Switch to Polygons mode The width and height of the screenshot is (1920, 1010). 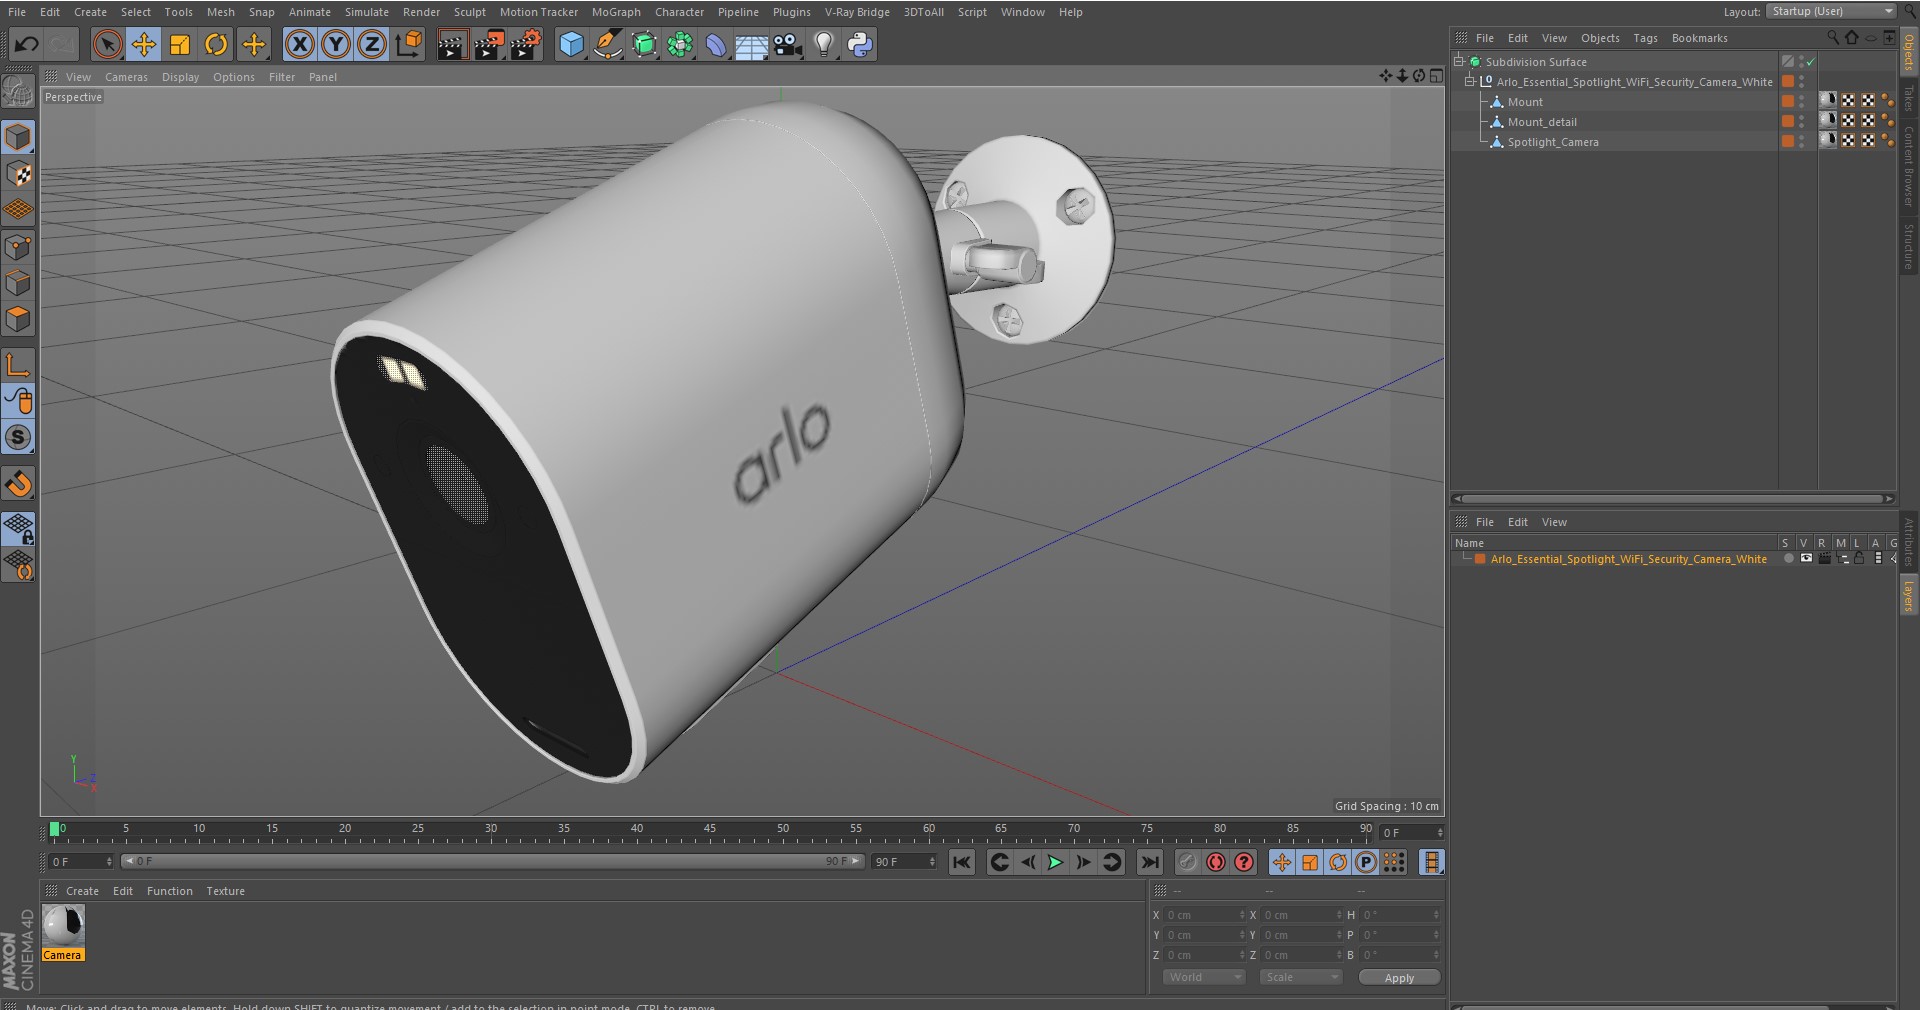(x=18, y=320)
